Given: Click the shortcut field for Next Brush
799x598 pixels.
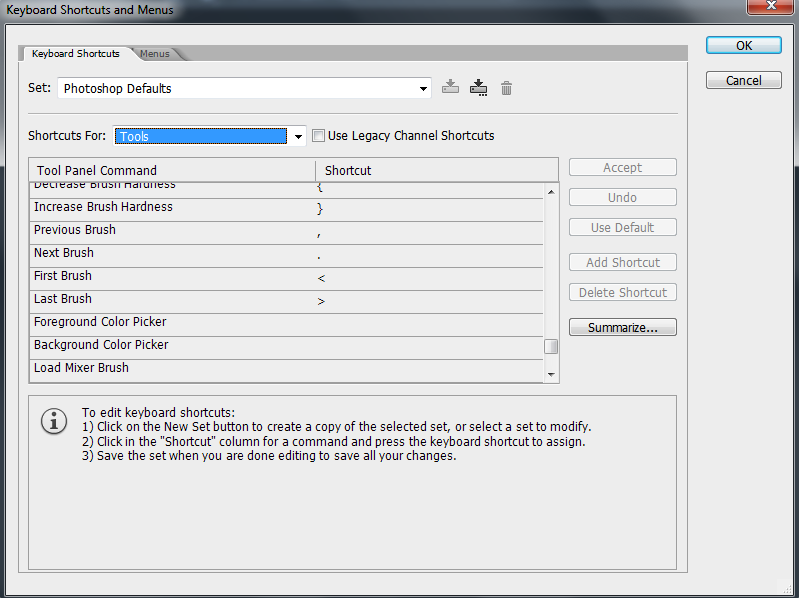Looking at the screenshot, I should 430,253.
